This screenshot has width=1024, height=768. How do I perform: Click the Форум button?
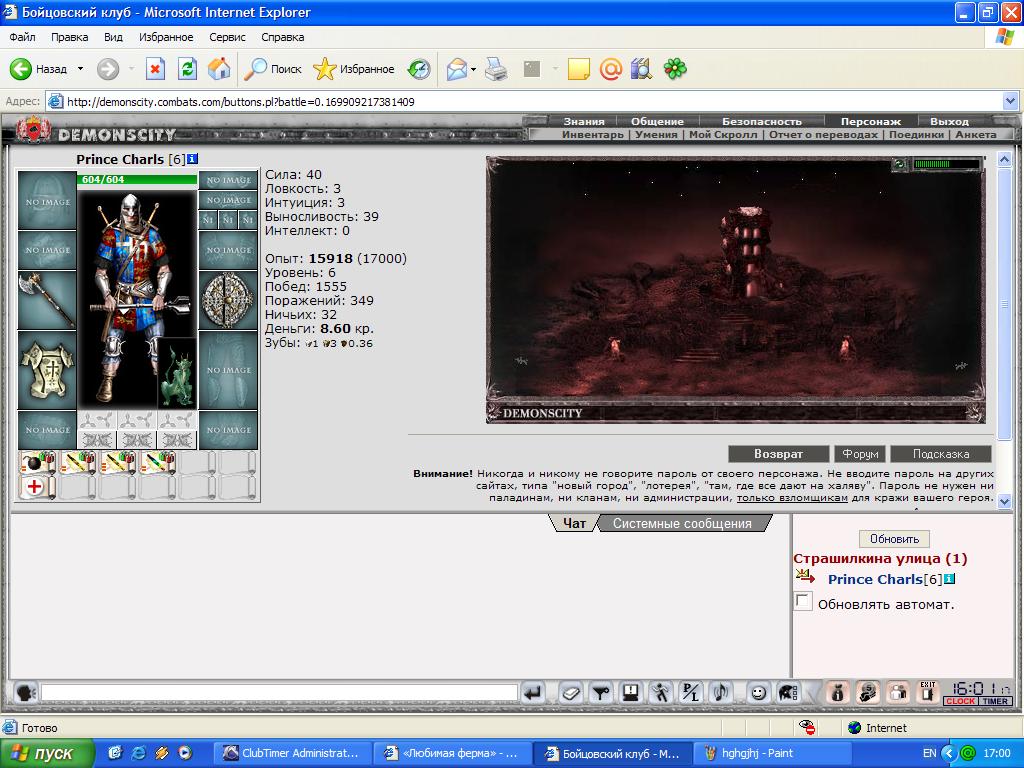(x=859, y=454)
